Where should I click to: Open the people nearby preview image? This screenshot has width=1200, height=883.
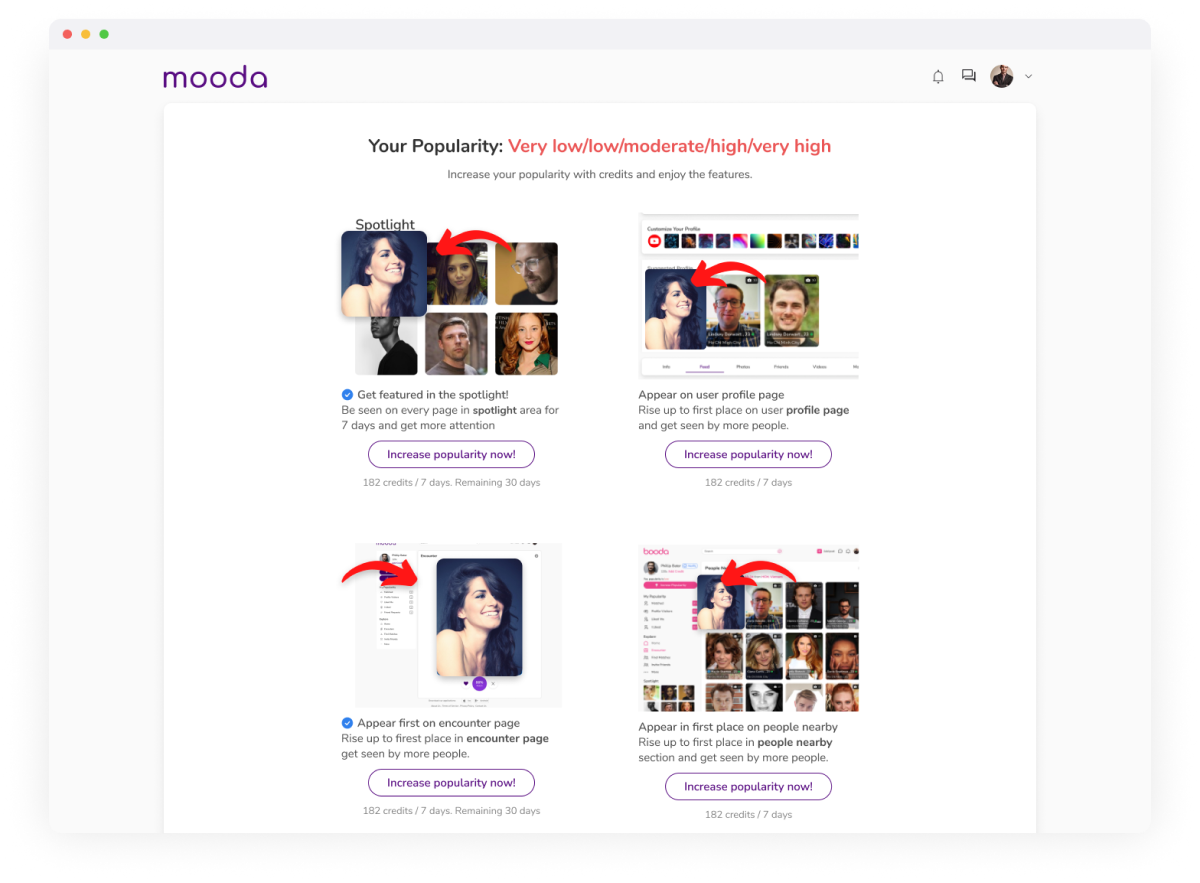click(x=748, y=628)
